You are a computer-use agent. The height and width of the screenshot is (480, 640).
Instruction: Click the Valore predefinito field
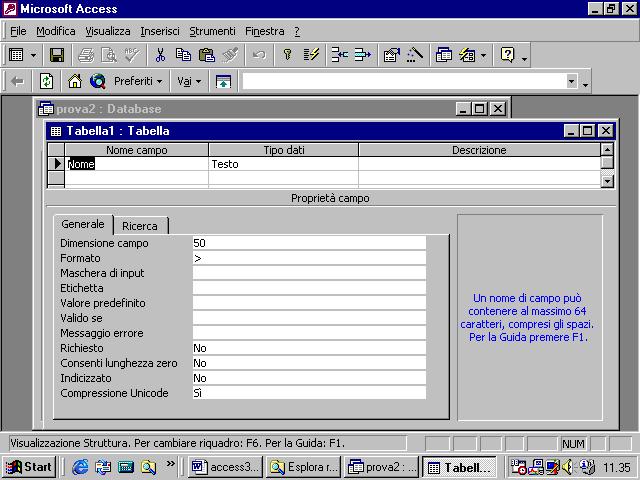(x=309, y=303)
